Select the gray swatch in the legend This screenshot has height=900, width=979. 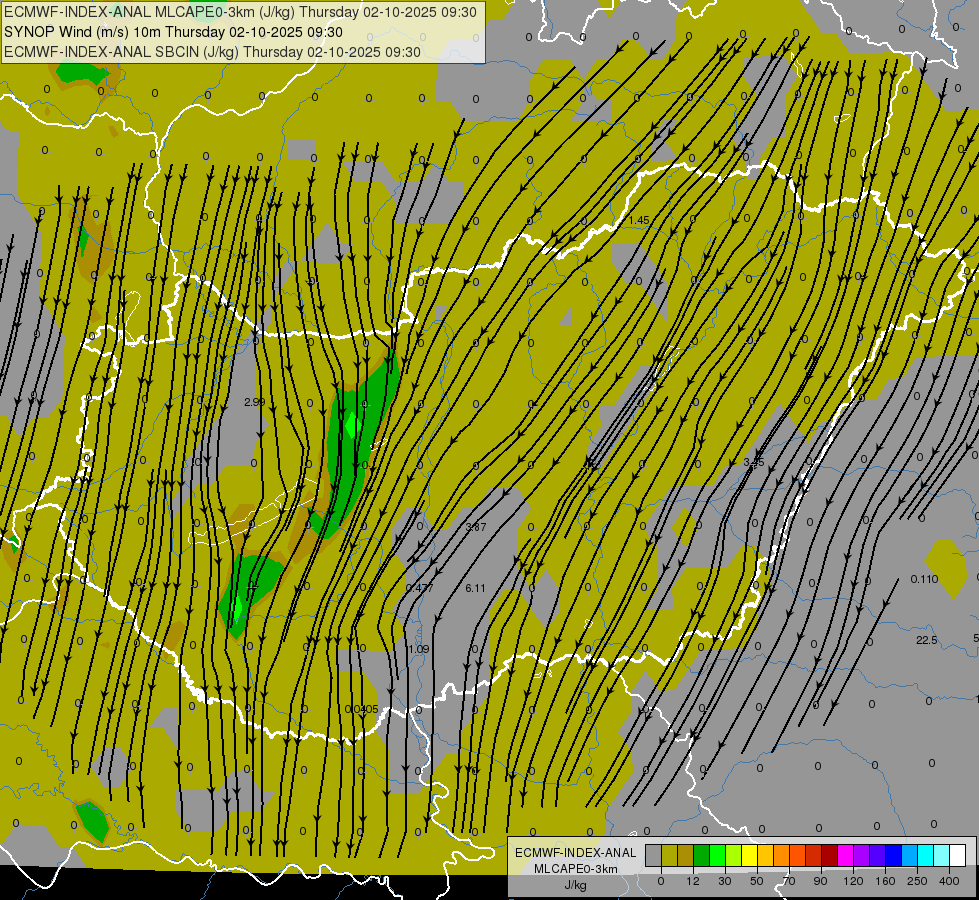(654, 856)
